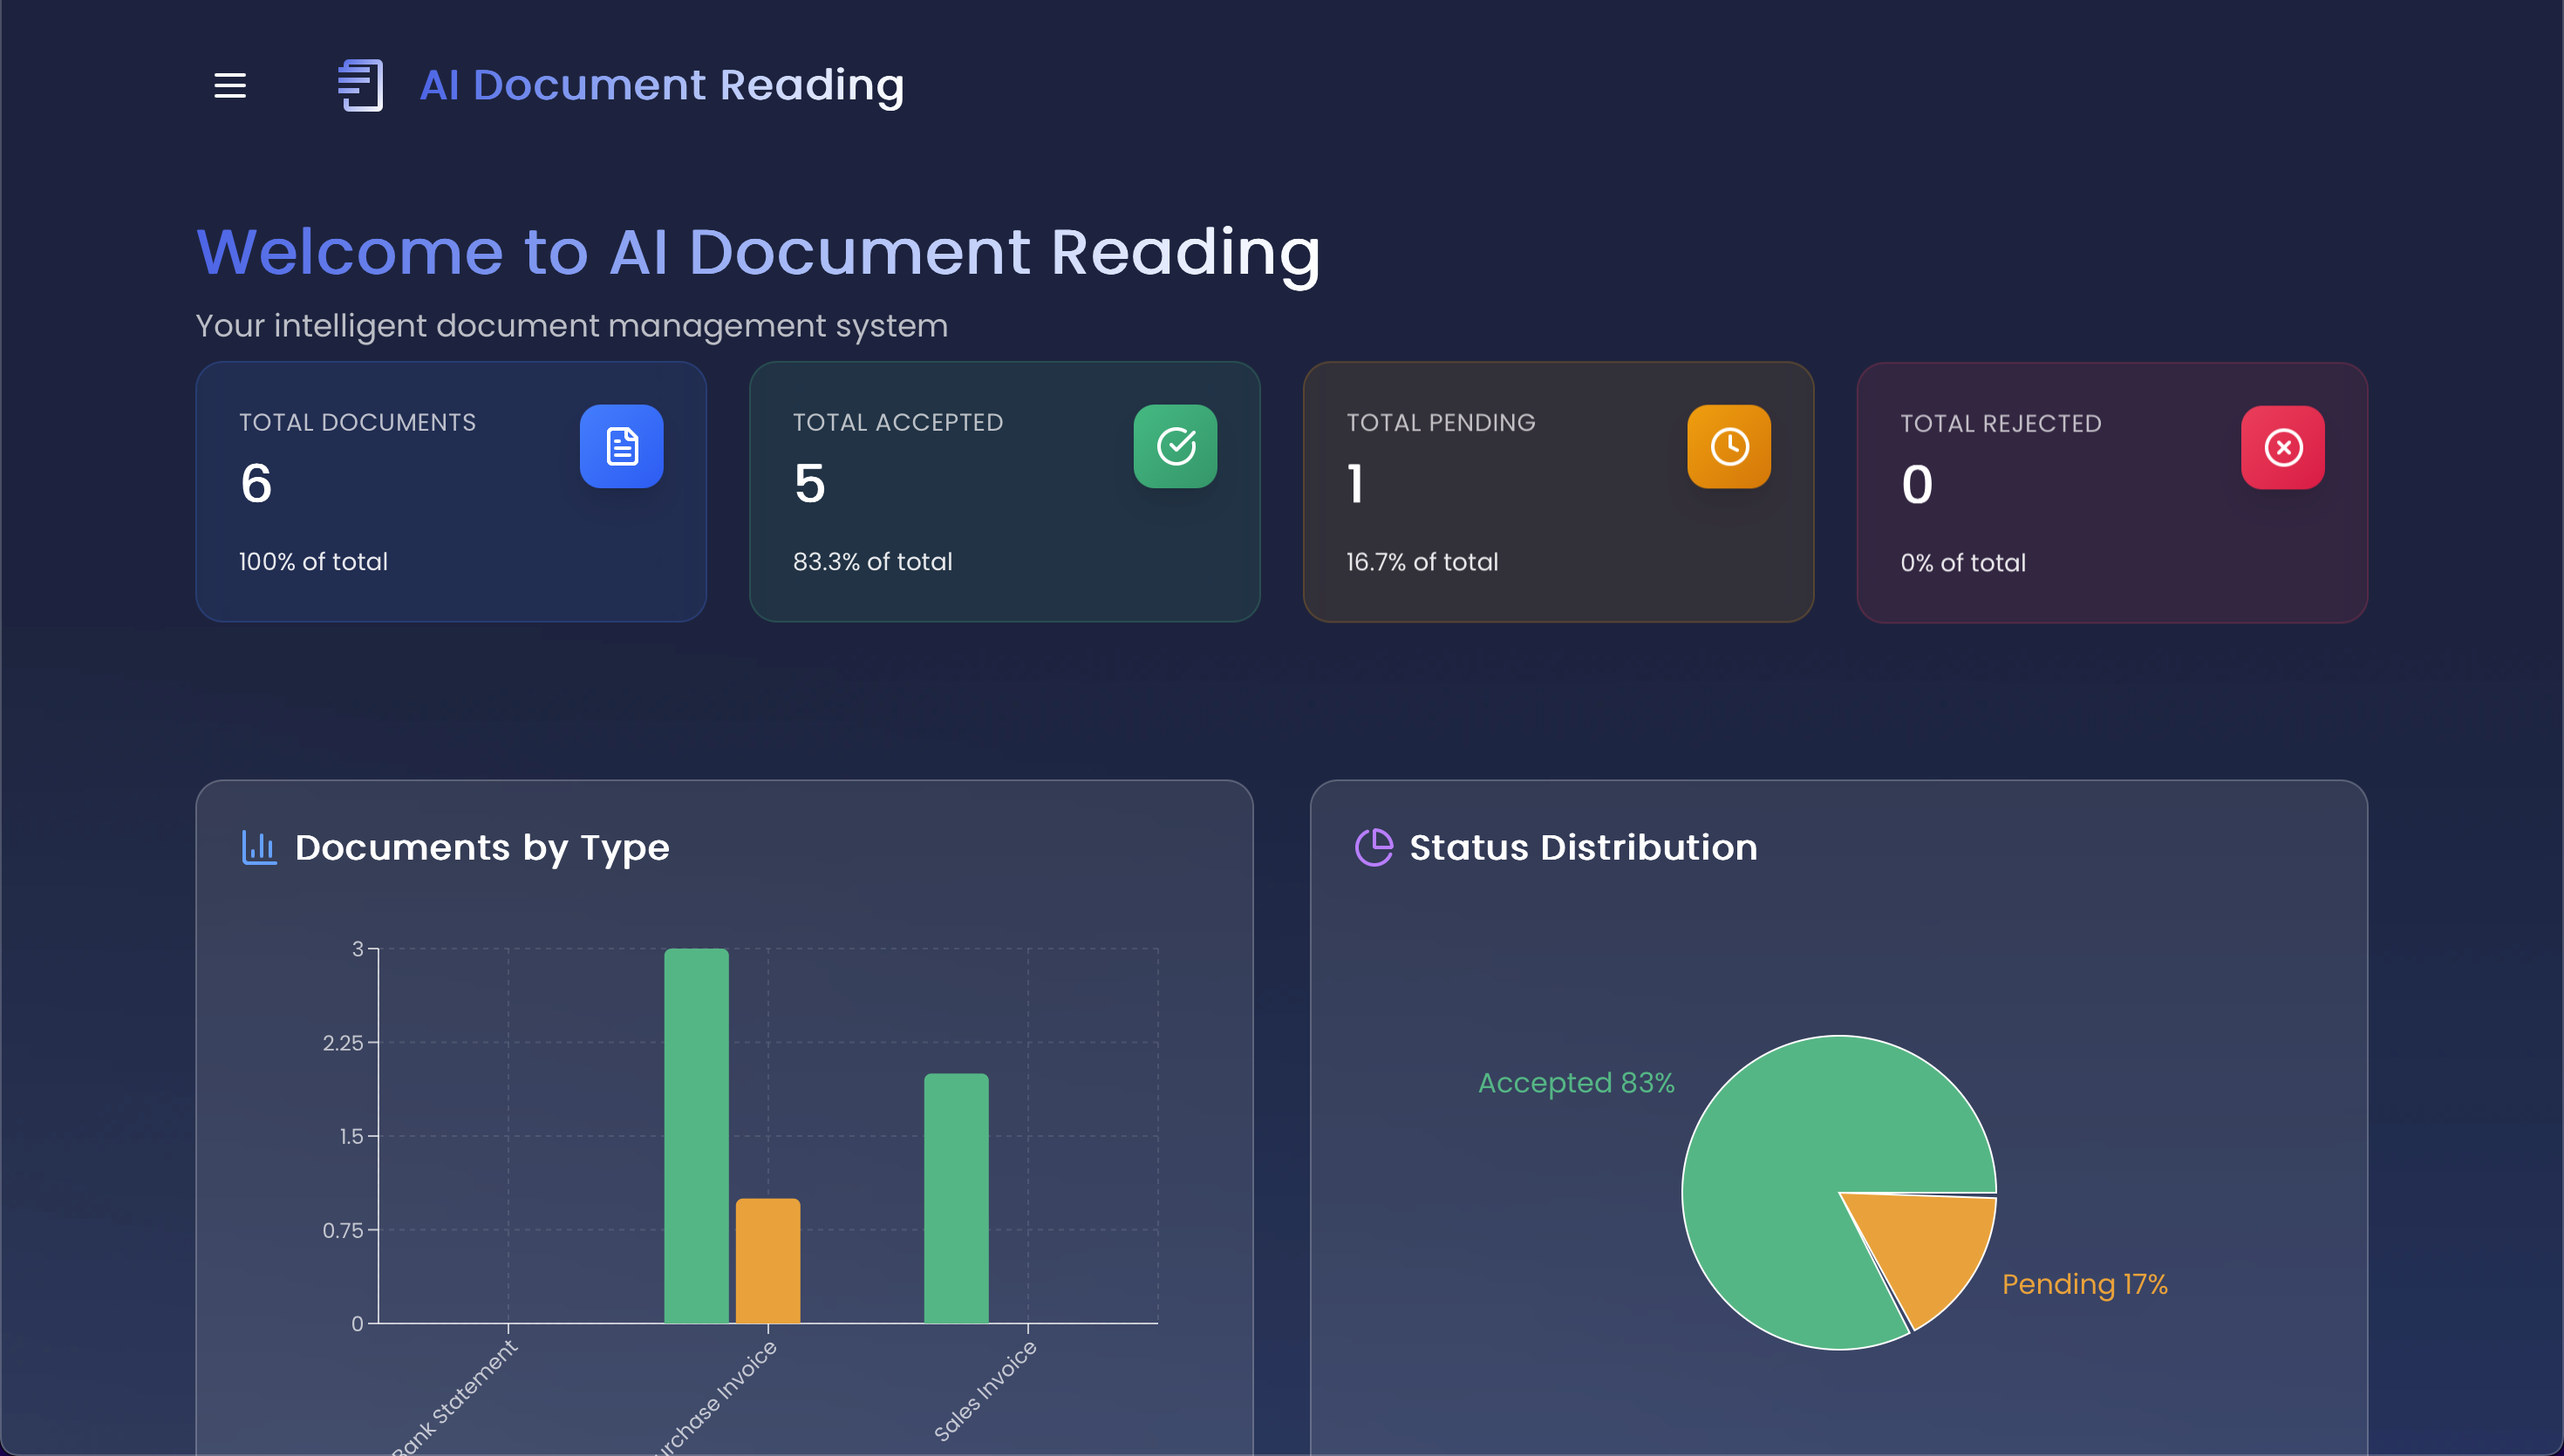The image size is (2564, 1456).
Task: Click the tall green Purchase Invoice bar
Action: coord(696,1135)
